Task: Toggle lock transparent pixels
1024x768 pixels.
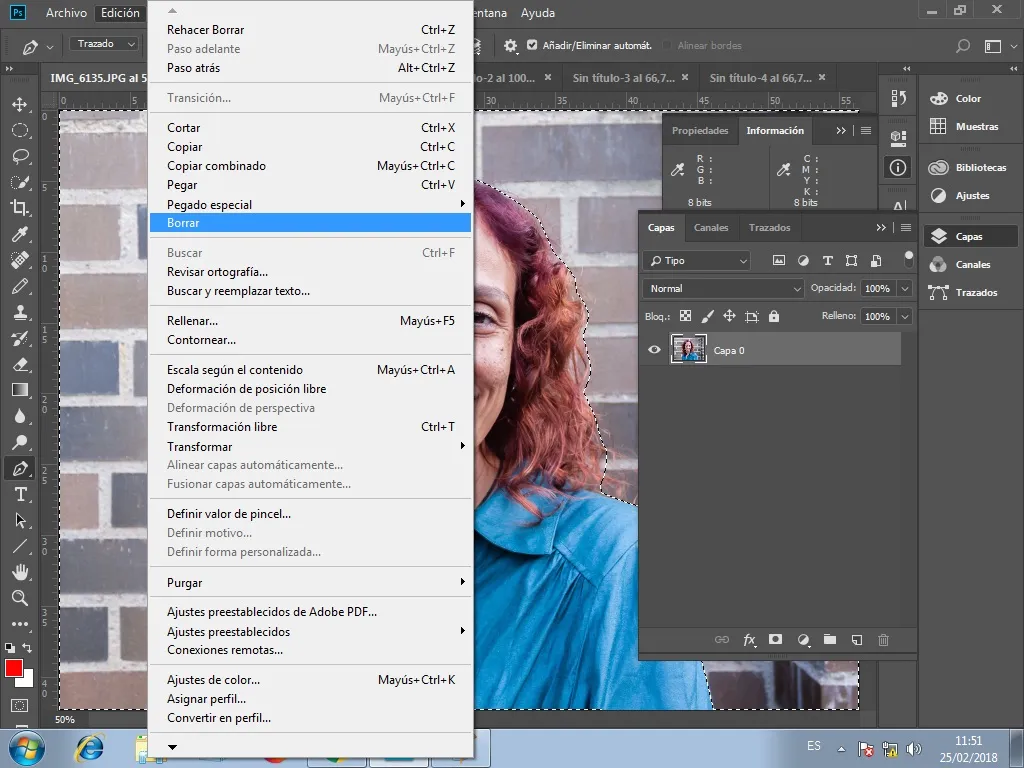Action: (685, 316)
